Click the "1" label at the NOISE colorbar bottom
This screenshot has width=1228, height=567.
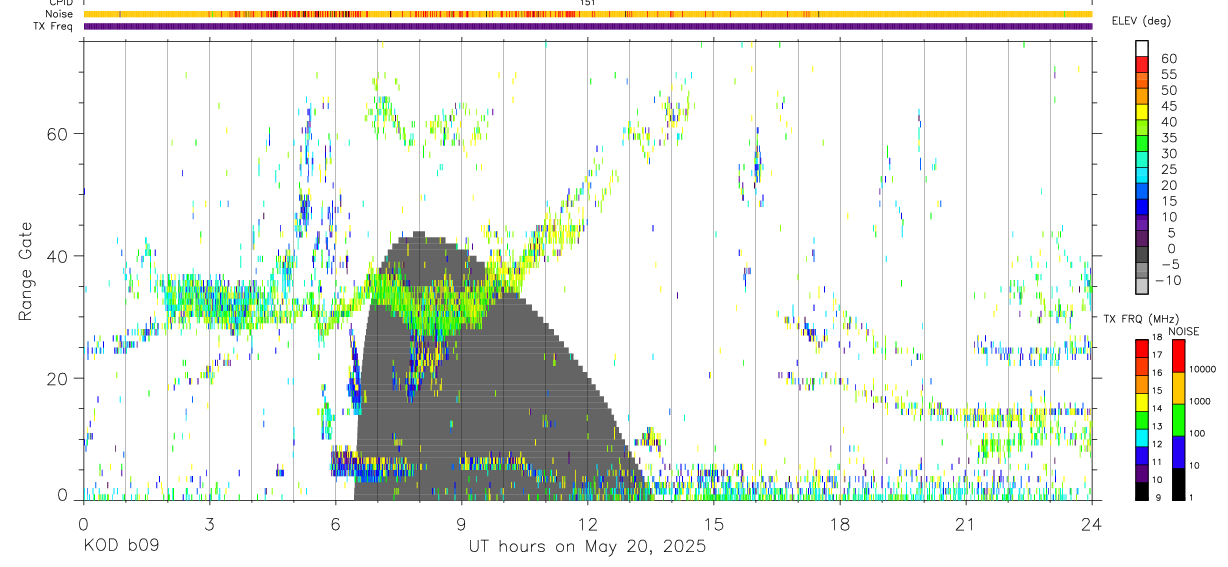point(1190,497)
